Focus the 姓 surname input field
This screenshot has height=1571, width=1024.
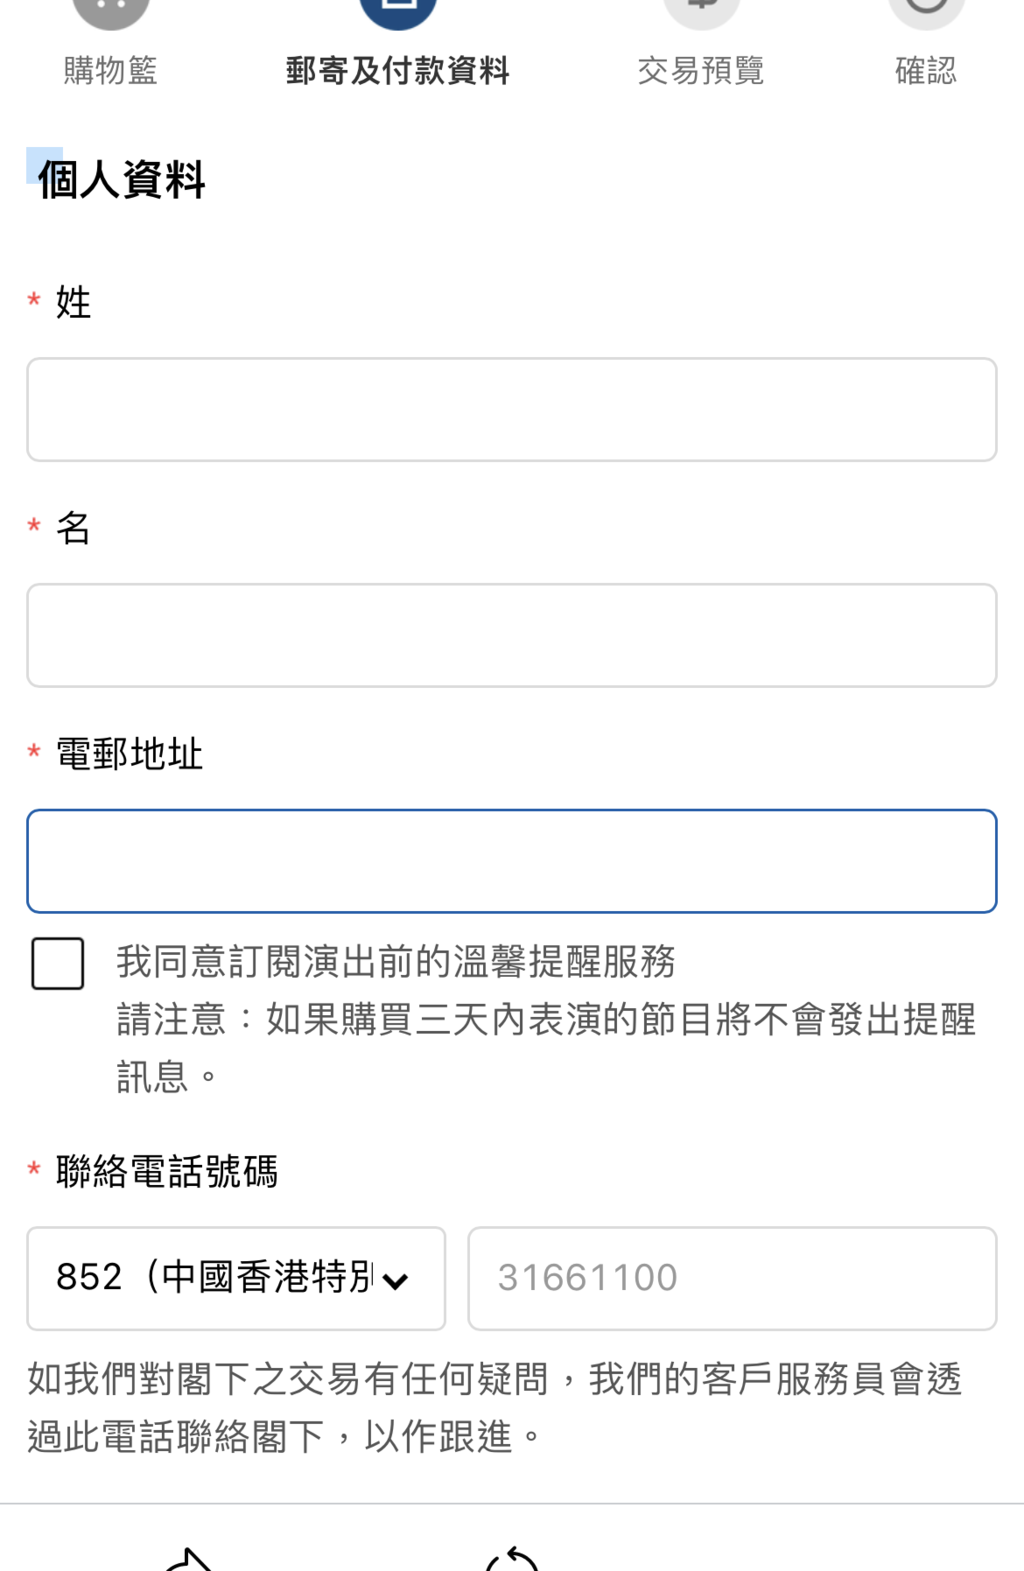(x=512, y=409)
